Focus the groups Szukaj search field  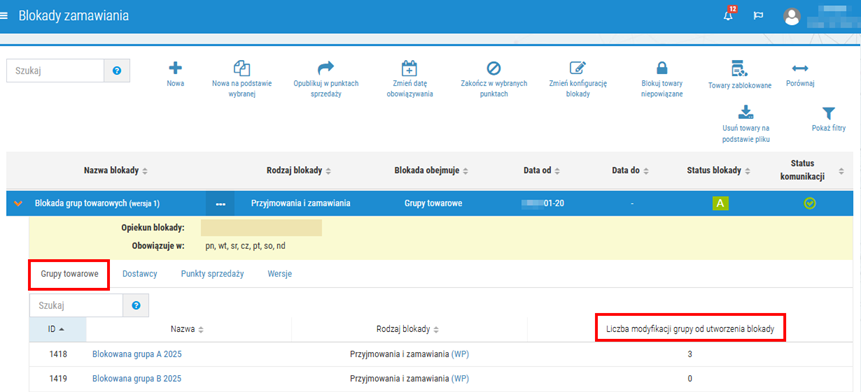pyautogui.click(x=76, y=306)
